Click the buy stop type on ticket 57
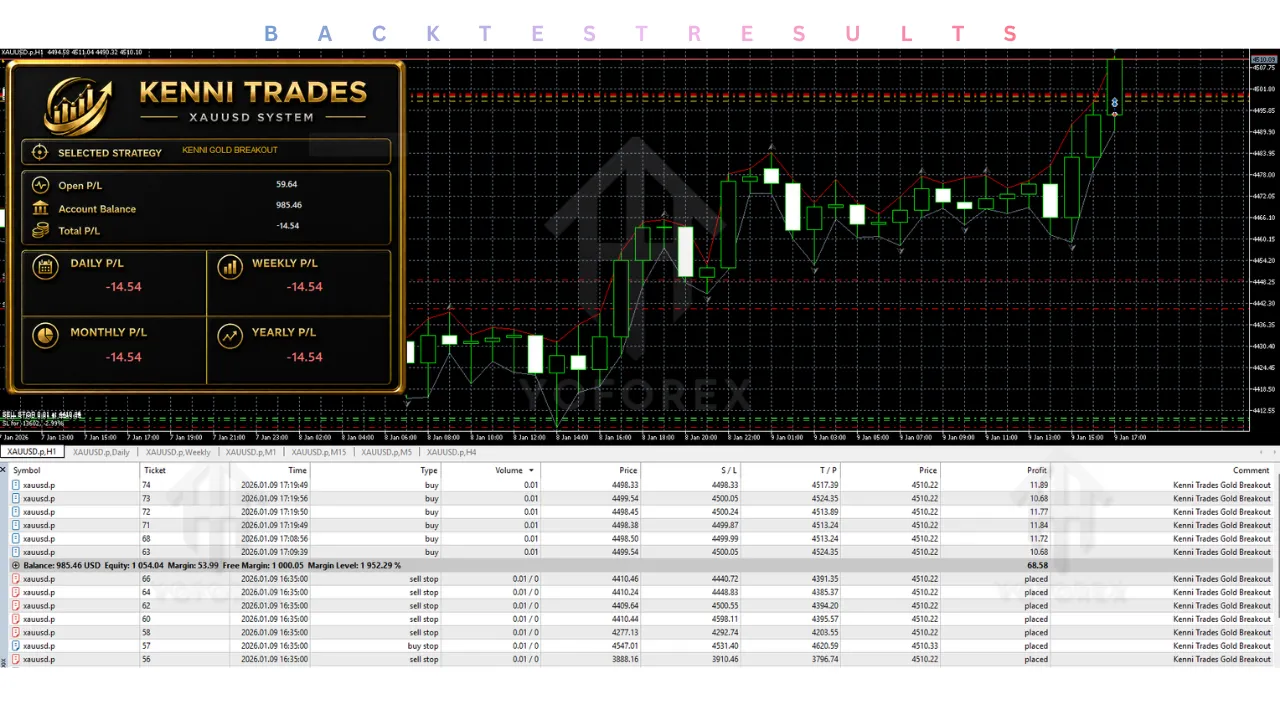 pyautogui.click(x=423, y=646)
